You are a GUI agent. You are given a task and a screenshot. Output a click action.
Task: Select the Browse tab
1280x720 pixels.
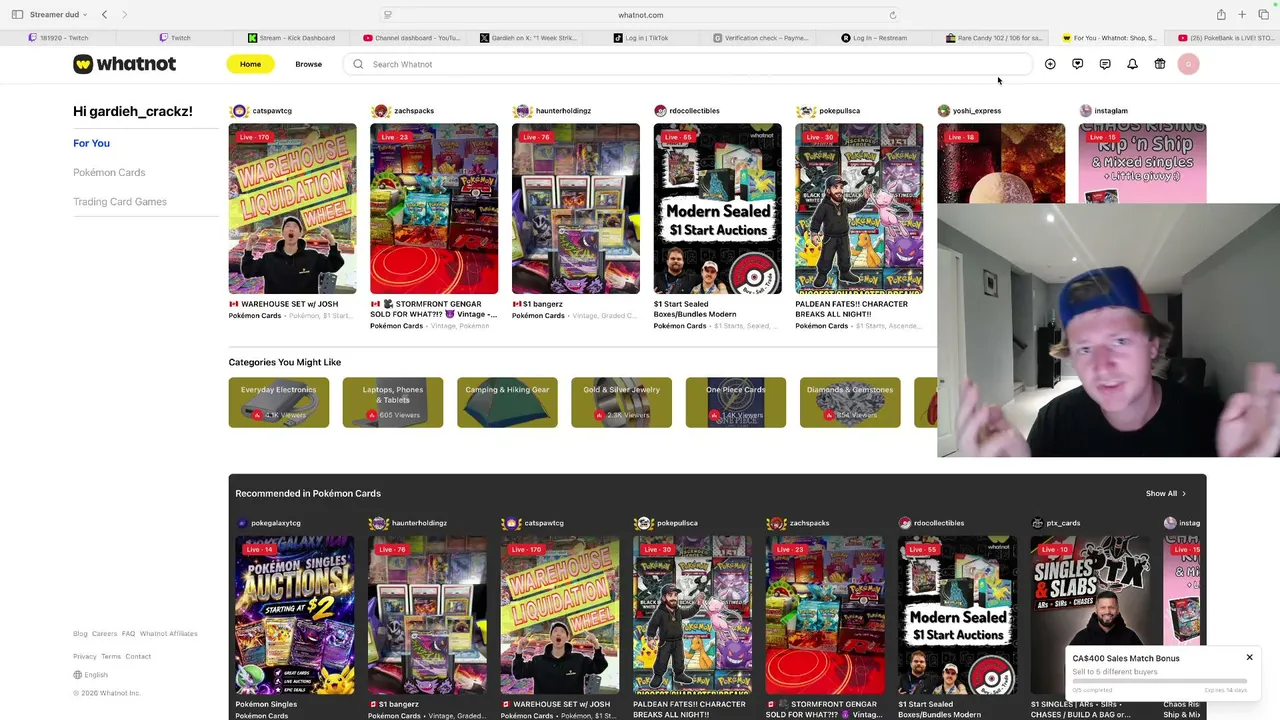click(x=308, y=64)
